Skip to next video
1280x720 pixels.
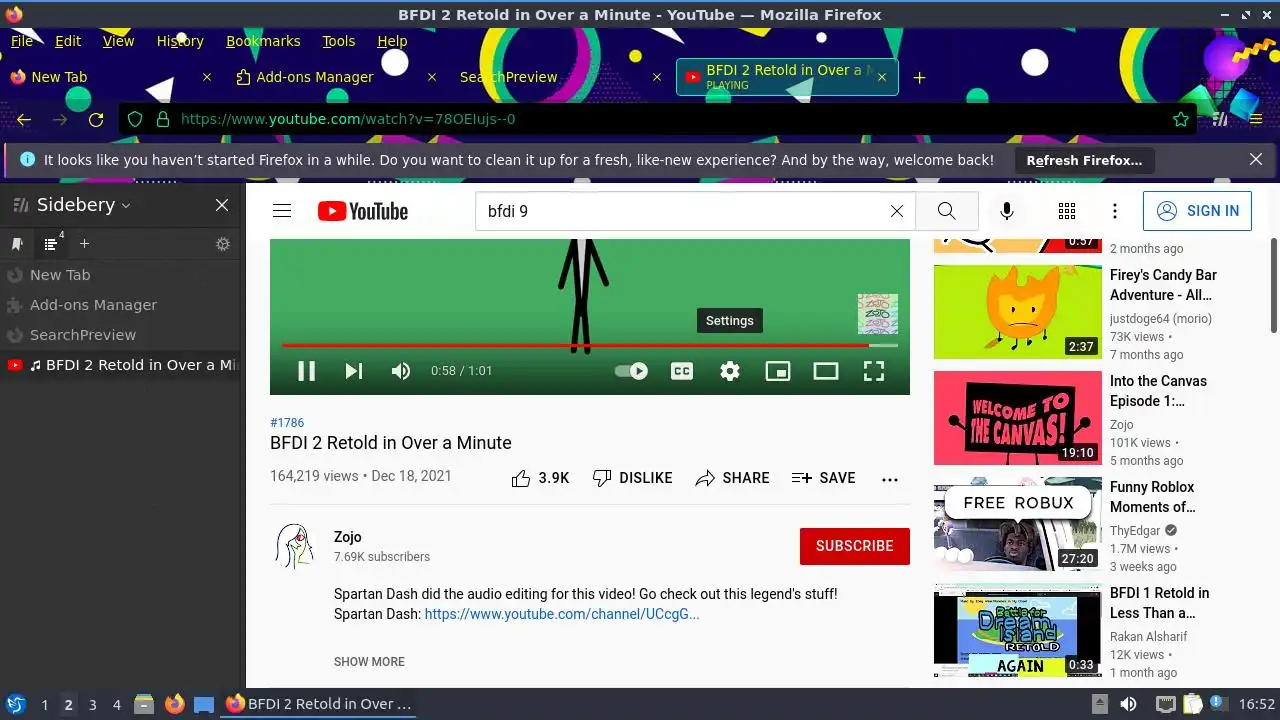point(354,371)
